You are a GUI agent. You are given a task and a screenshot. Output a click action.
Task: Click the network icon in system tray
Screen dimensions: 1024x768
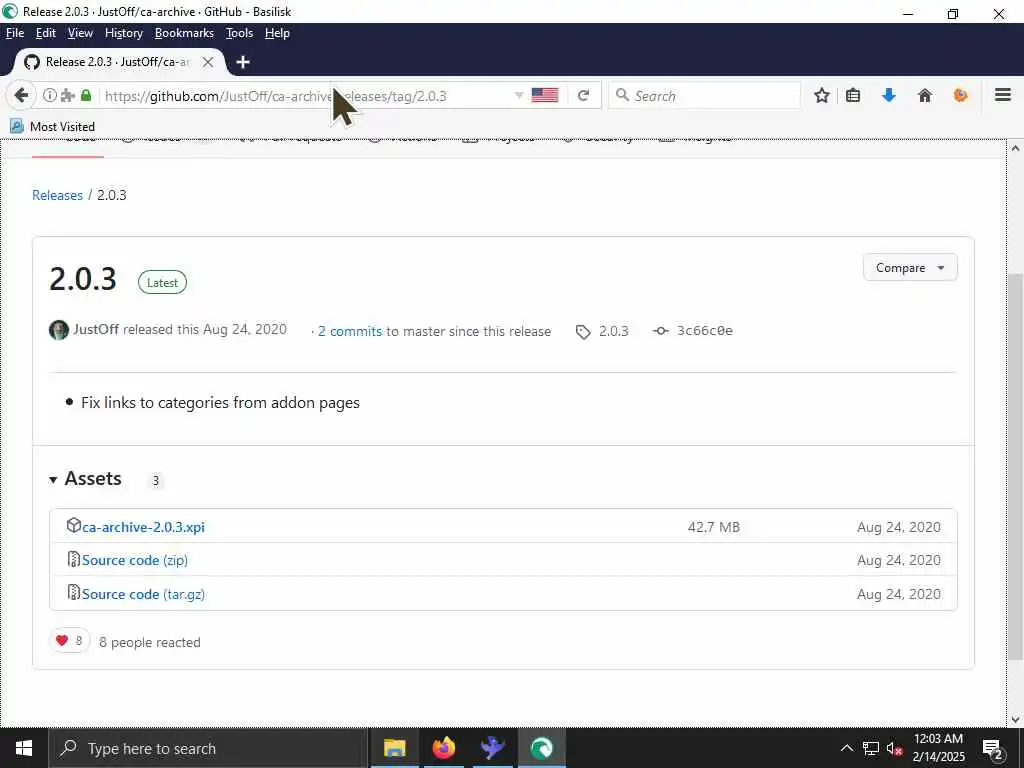(871, 748)
